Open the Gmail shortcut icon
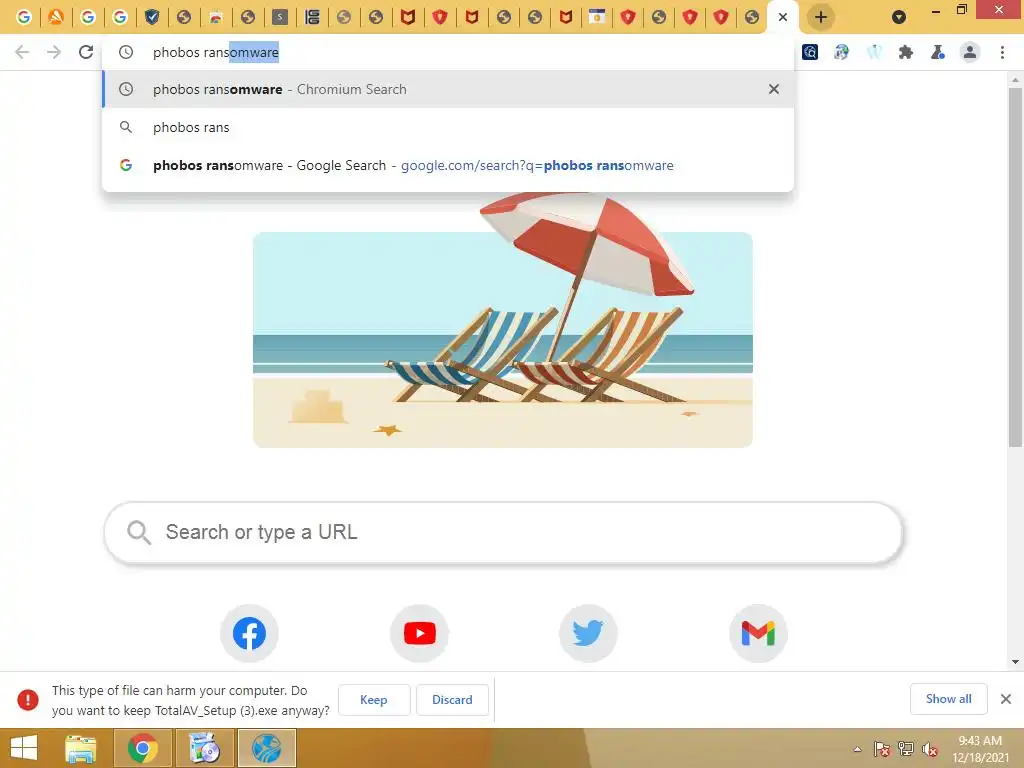The image size is (1024, 768). [x=758, y=633]
